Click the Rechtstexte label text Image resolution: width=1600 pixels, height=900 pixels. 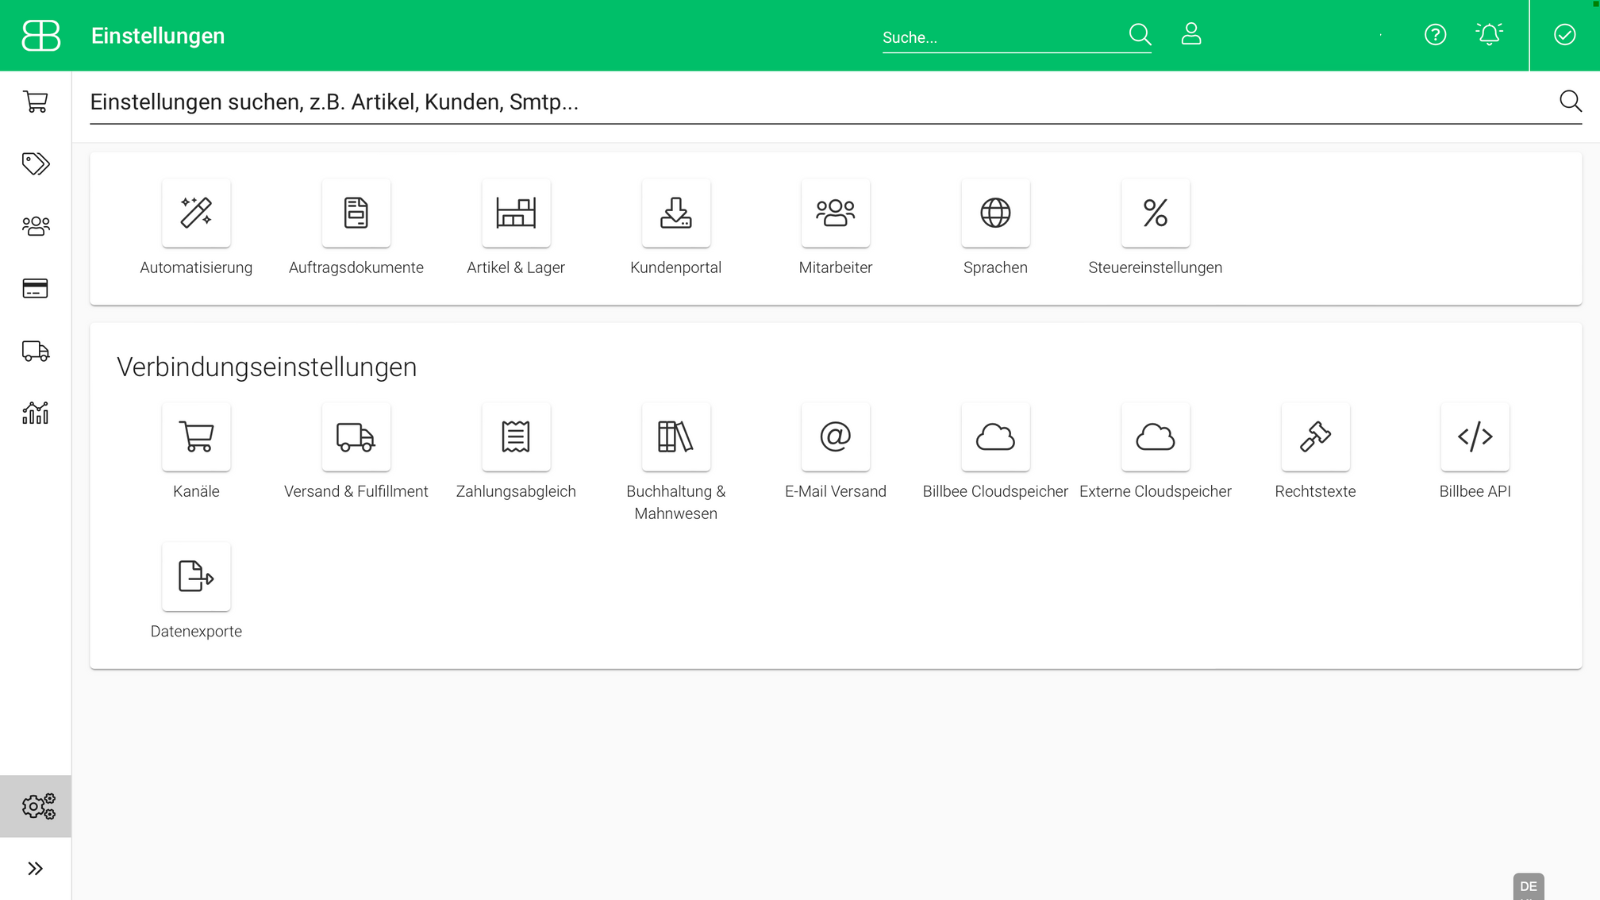coord(1316,492)
